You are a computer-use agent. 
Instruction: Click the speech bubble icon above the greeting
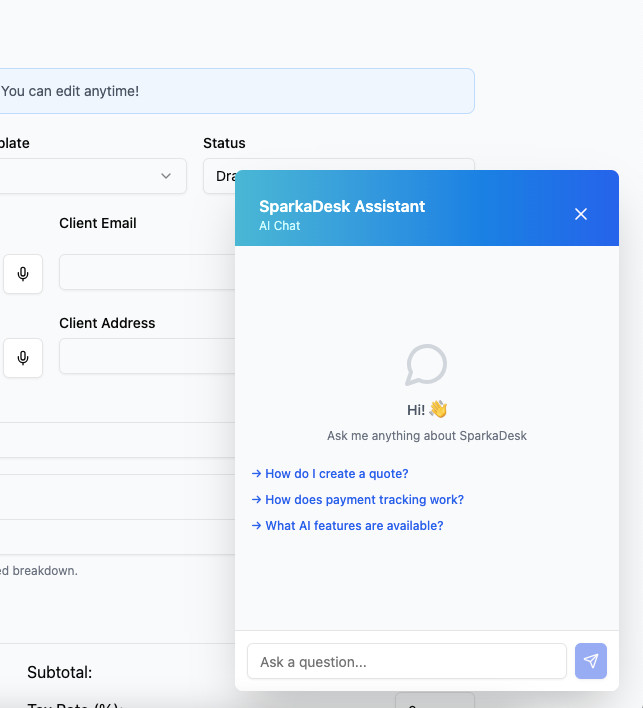pos(426,365)
